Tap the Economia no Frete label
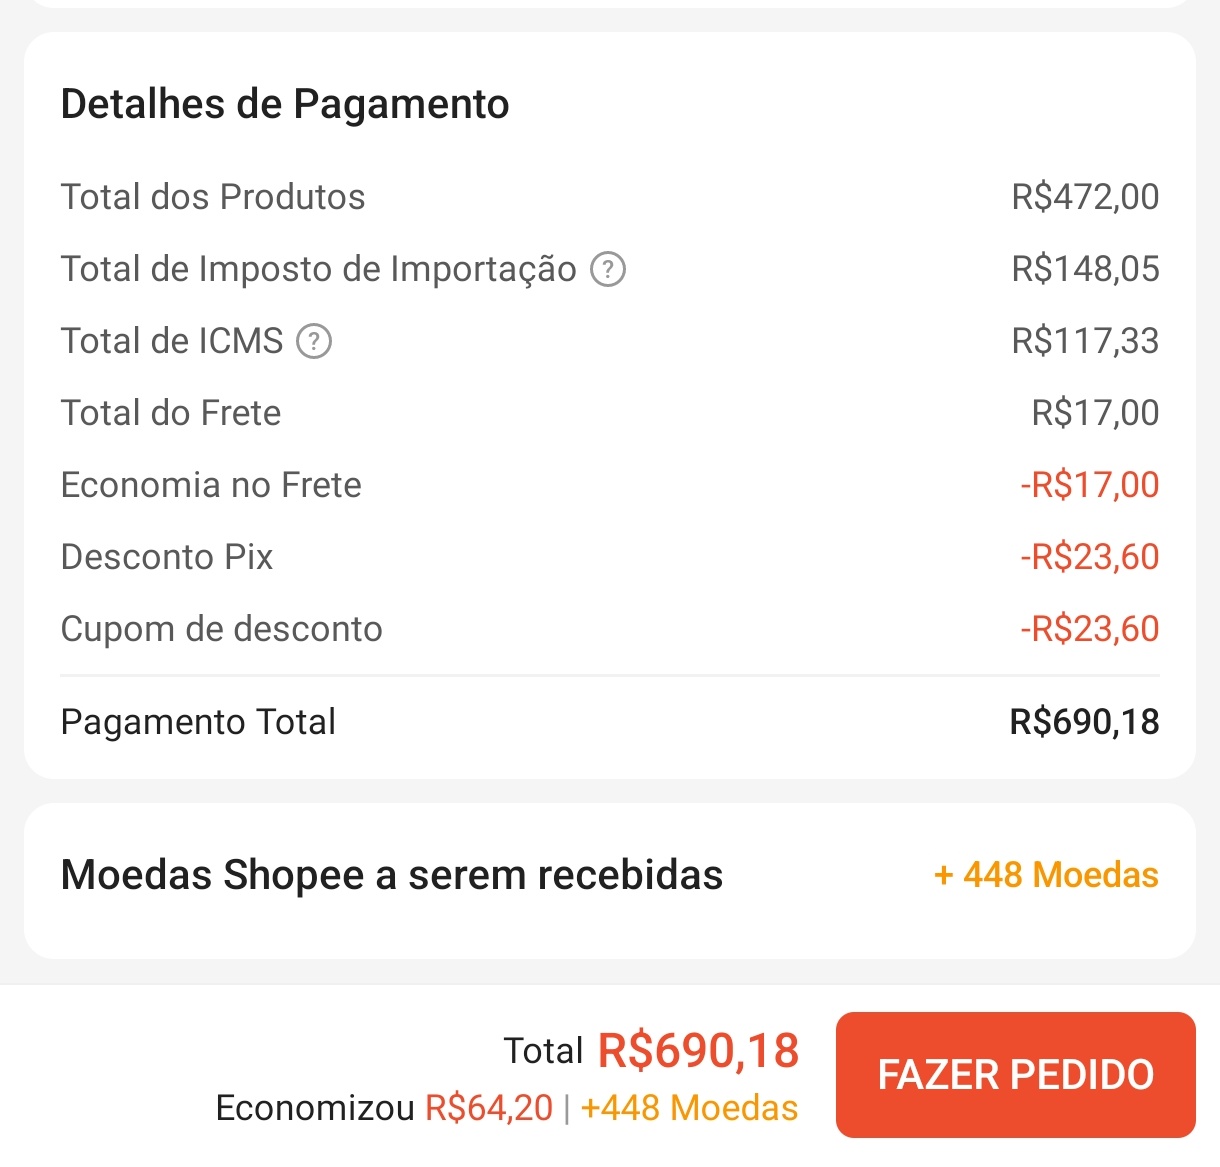 click(x=211, y=486)
